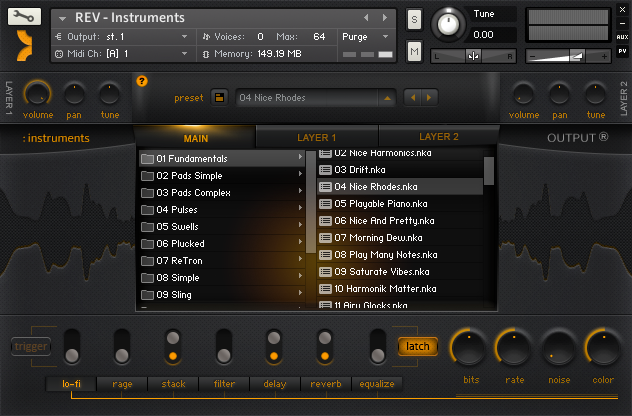Open the preset list 04 Nice Rhodes
This screenshot has width=632, height=416.
[316, 98]
